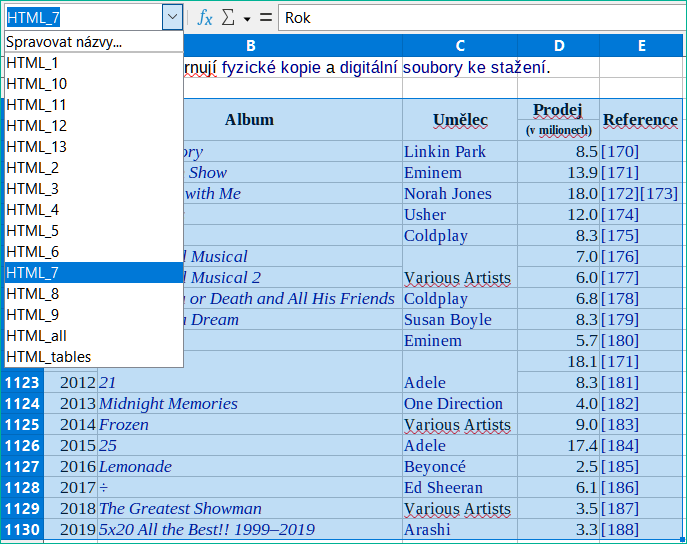
Task: Select column C header
Action: (x=460, y=46)
